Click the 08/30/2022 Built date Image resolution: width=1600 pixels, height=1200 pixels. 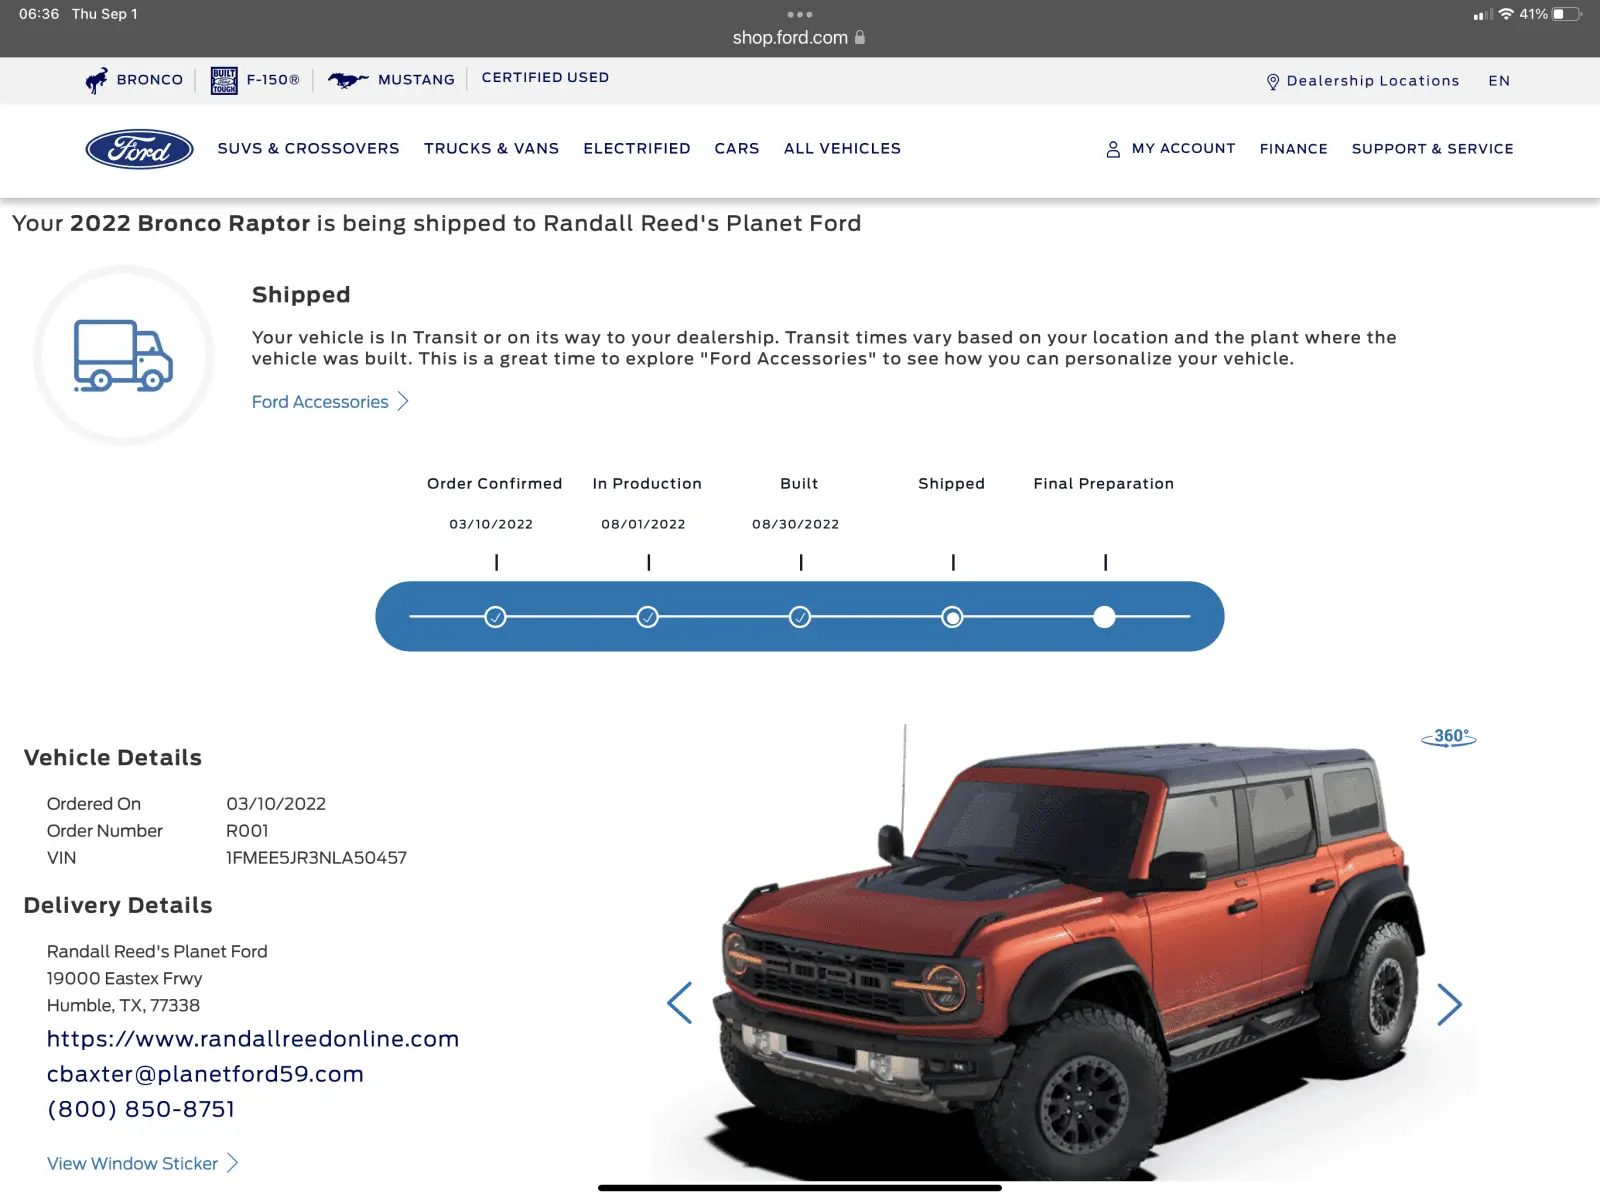point(796,524)
